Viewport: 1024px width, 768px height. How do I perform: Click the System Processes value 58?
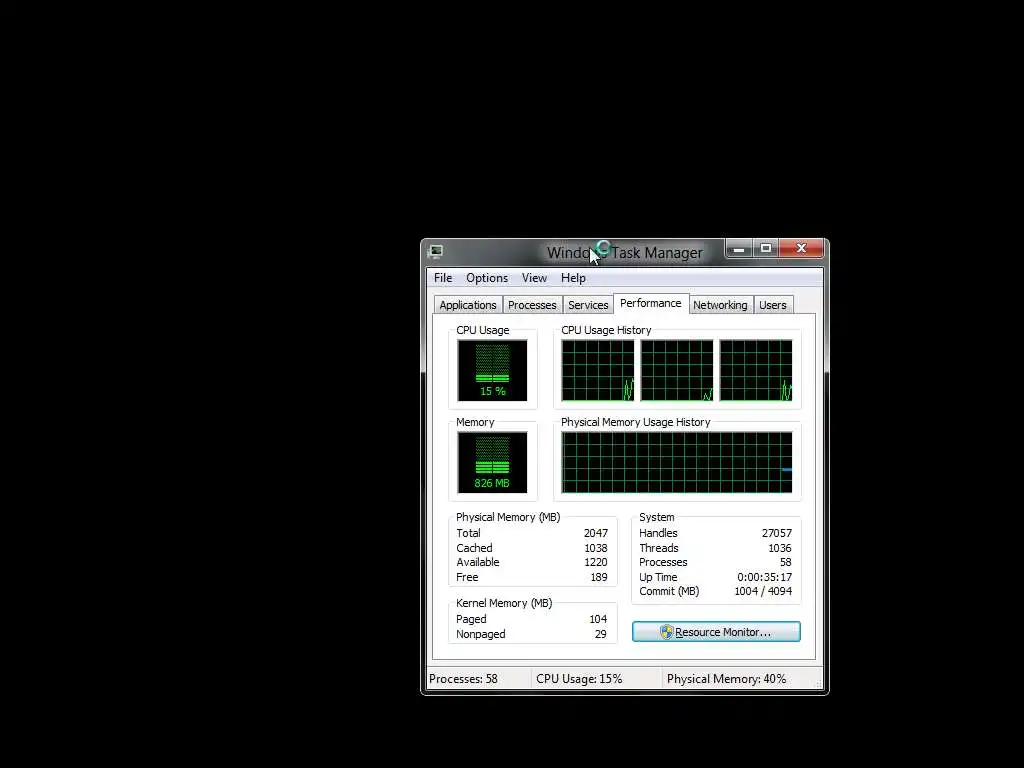point(786,562)
